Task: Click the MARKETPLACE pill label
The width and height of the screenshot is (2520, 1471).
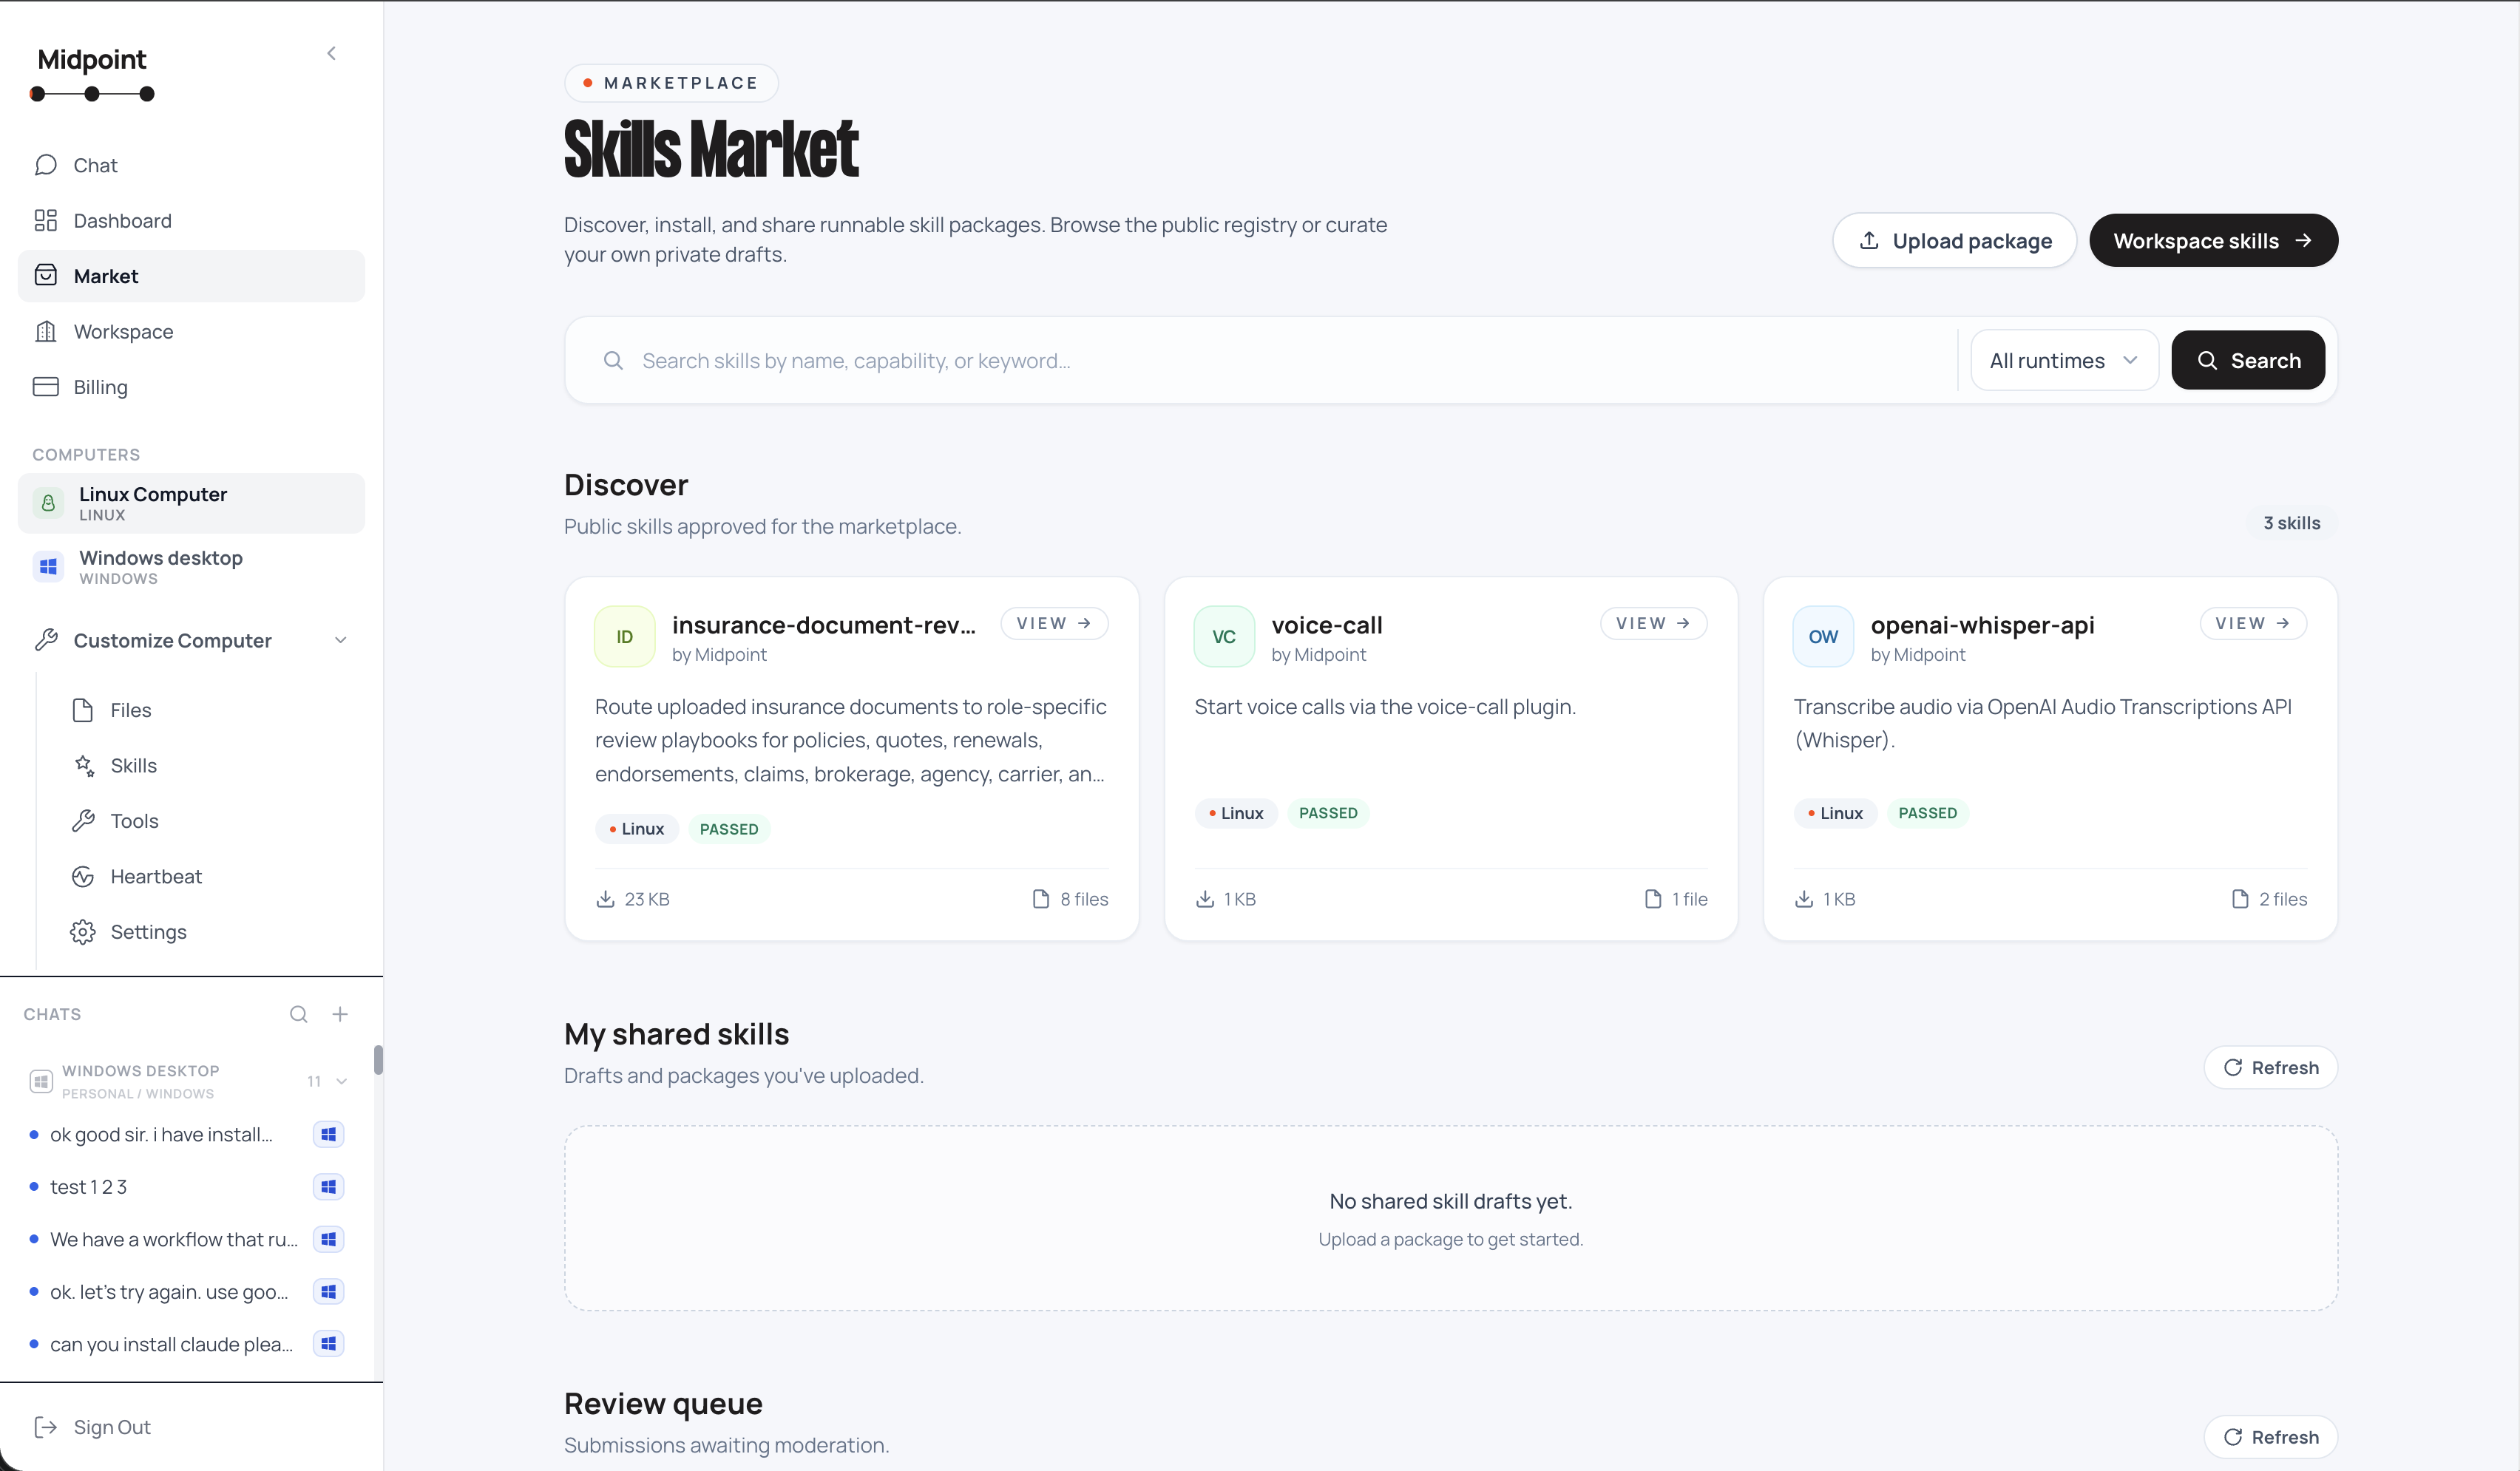Action: 671,83
